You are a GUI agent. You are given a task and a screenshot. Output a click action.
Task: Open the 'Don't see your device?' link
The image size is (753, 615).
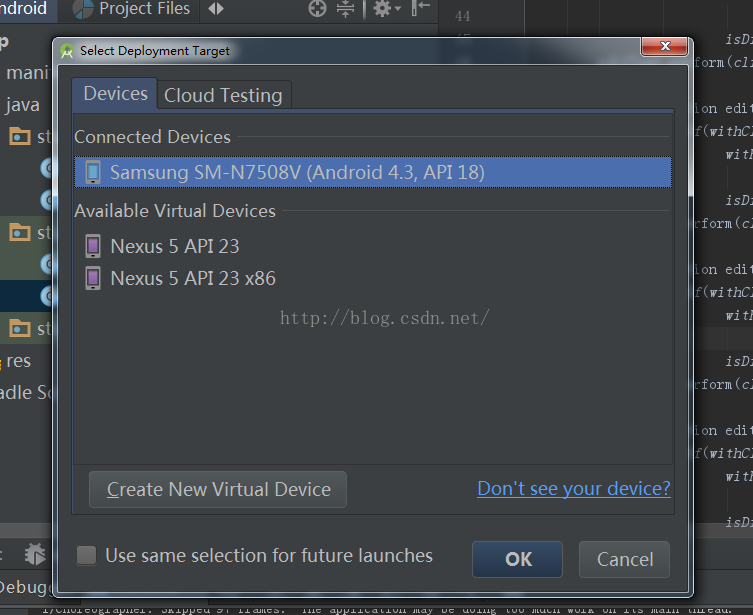click(x=573, y=488)
